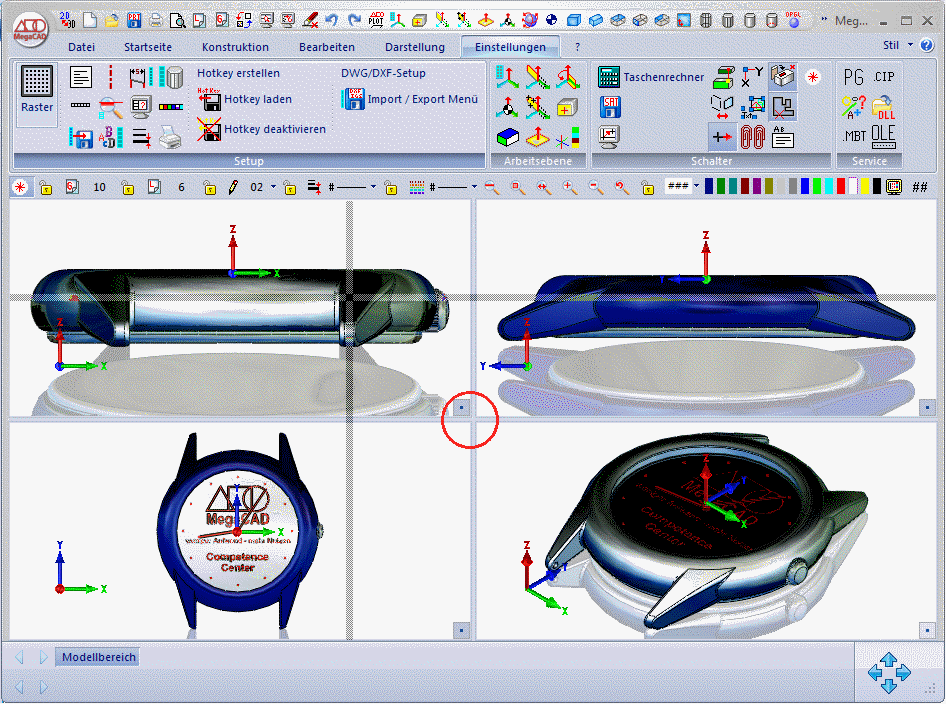
Task: Toggle the Raster grid button
Action: click(37, 94)
